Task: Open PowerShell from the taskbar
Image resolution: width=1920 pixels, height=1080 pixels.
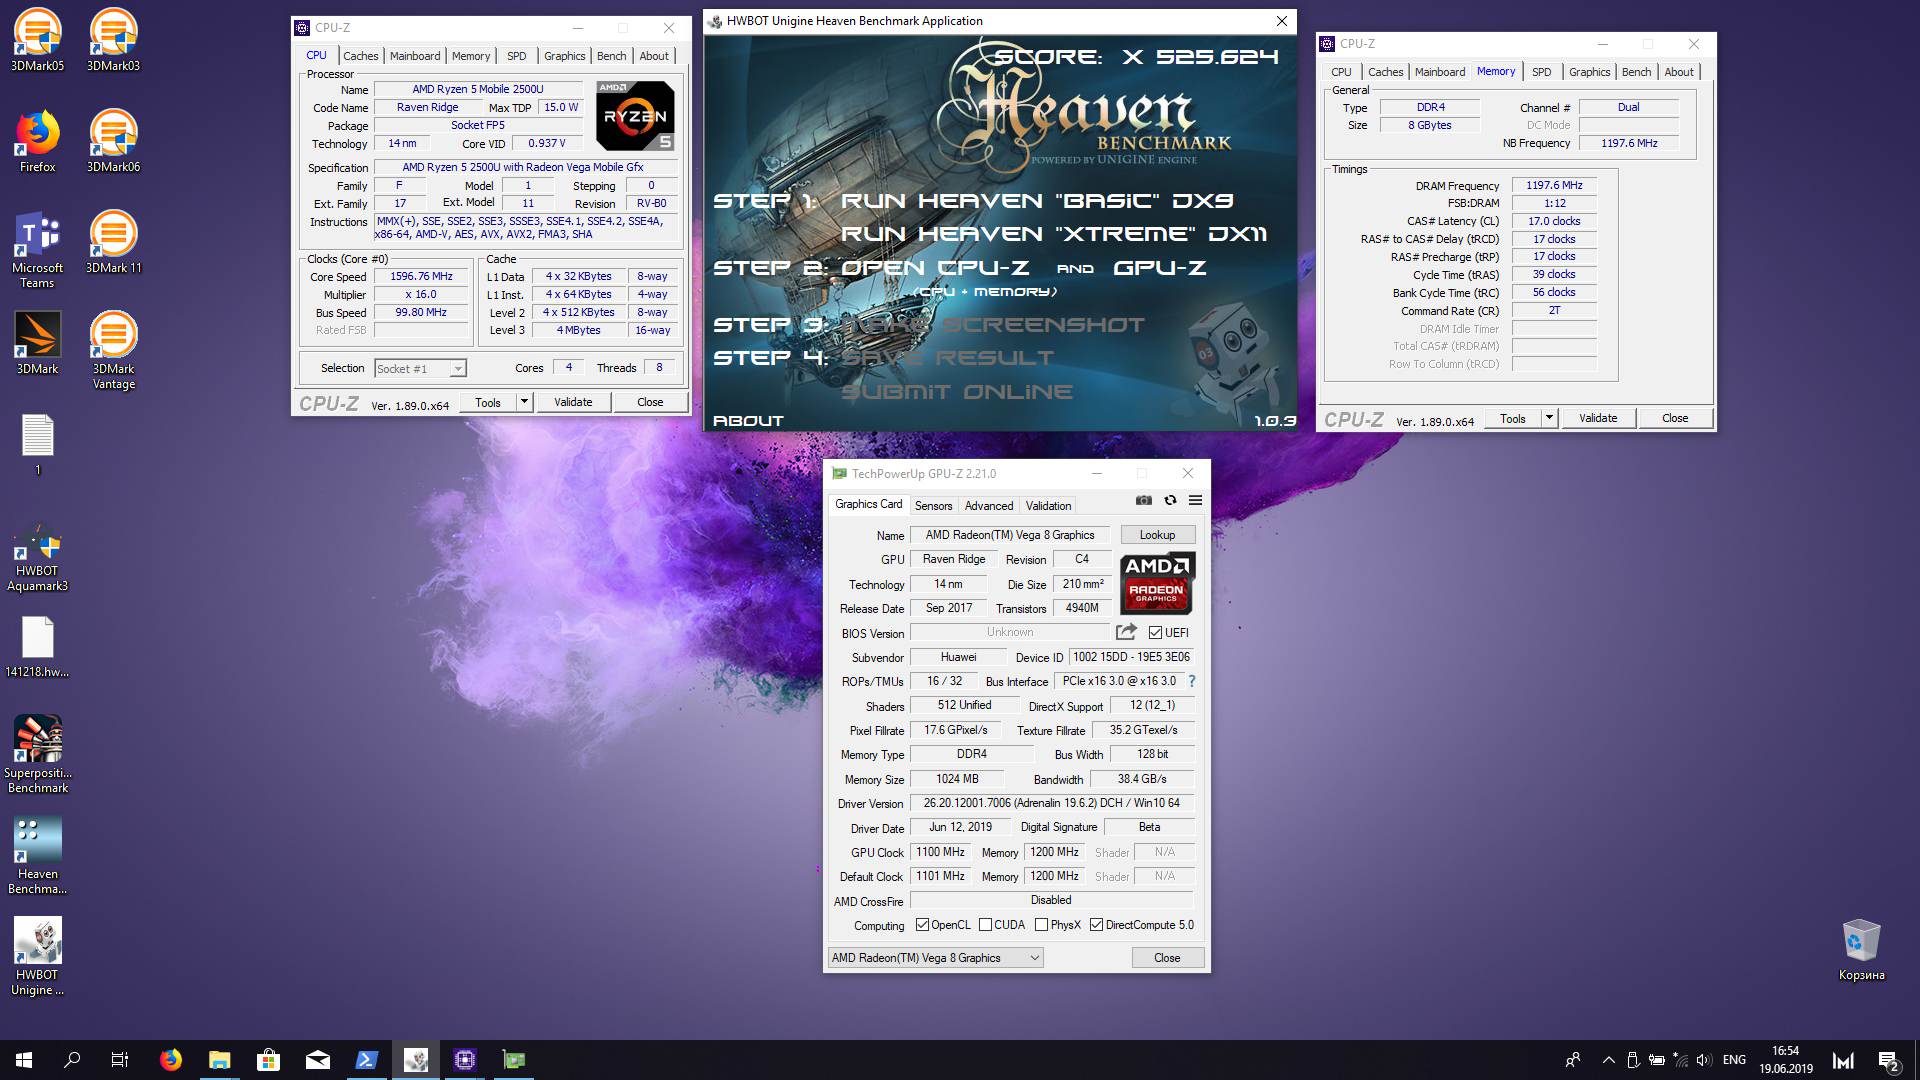Action: pos(366,1060)
